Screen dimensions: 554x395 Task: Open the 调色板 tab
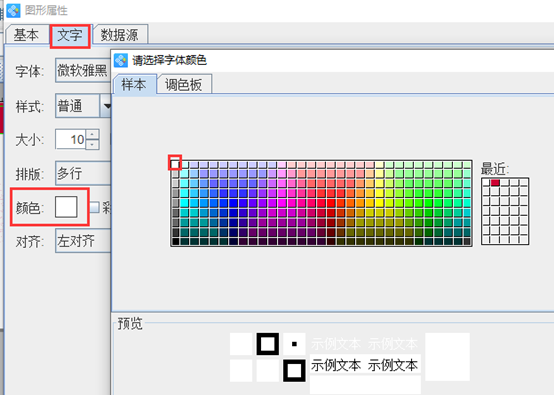coord(184,85)
